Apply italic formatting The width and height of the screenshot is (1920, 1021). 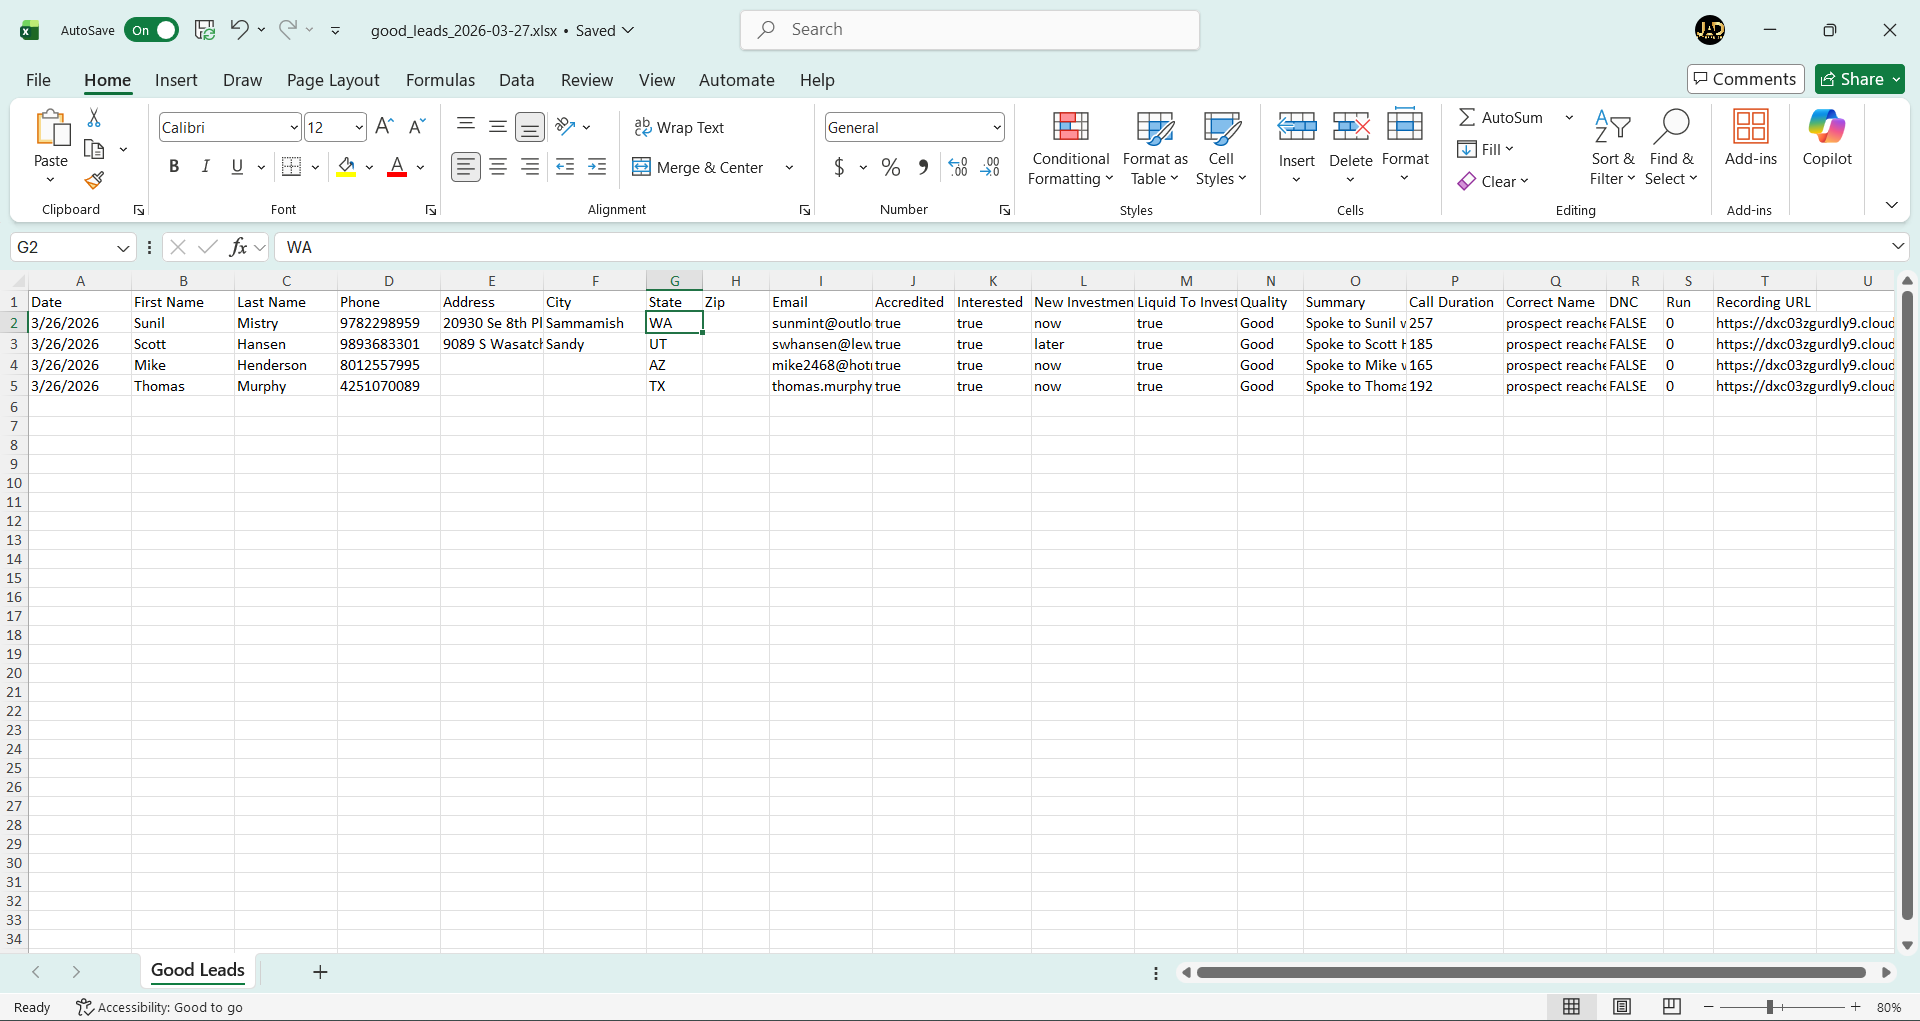(x=205, y=166)
